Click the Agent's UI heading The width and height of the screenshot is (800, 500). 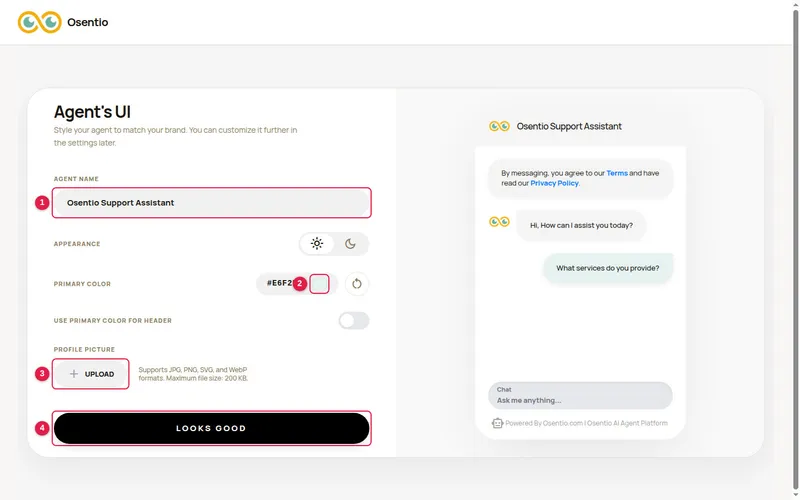92,112
